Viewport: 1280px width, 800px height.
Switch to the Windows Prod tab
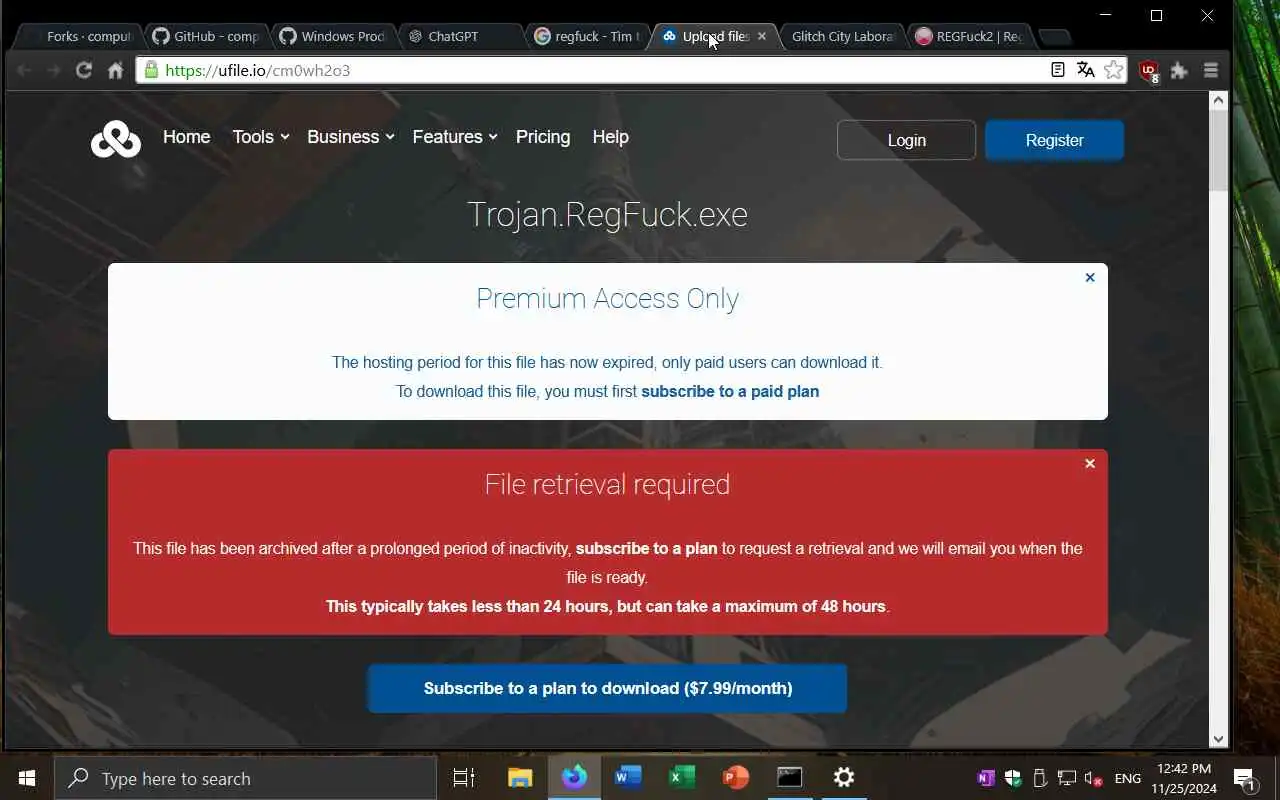pyautogui.click(x=333, y=36)
